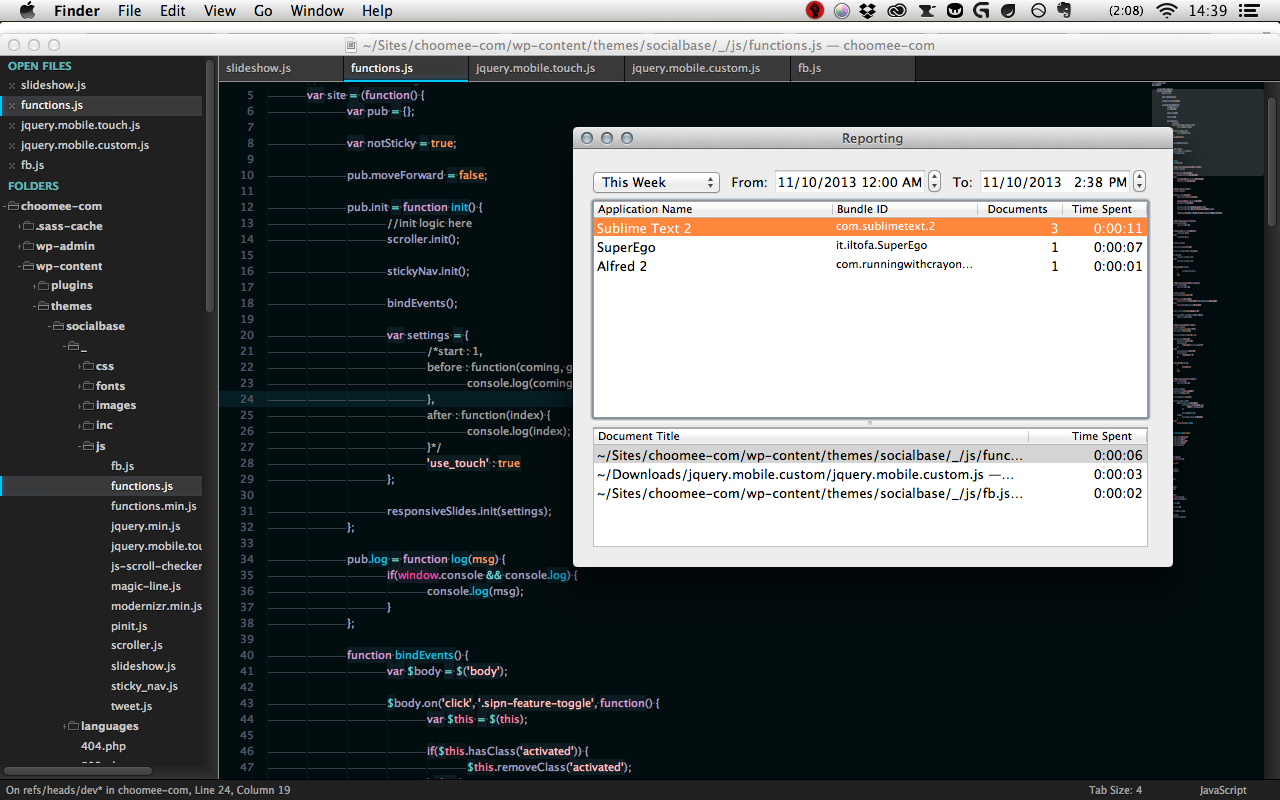The width and height of the screenshot is (1280, 800).
Task: Expand the languages folder
Action: (x=65, y=726)
